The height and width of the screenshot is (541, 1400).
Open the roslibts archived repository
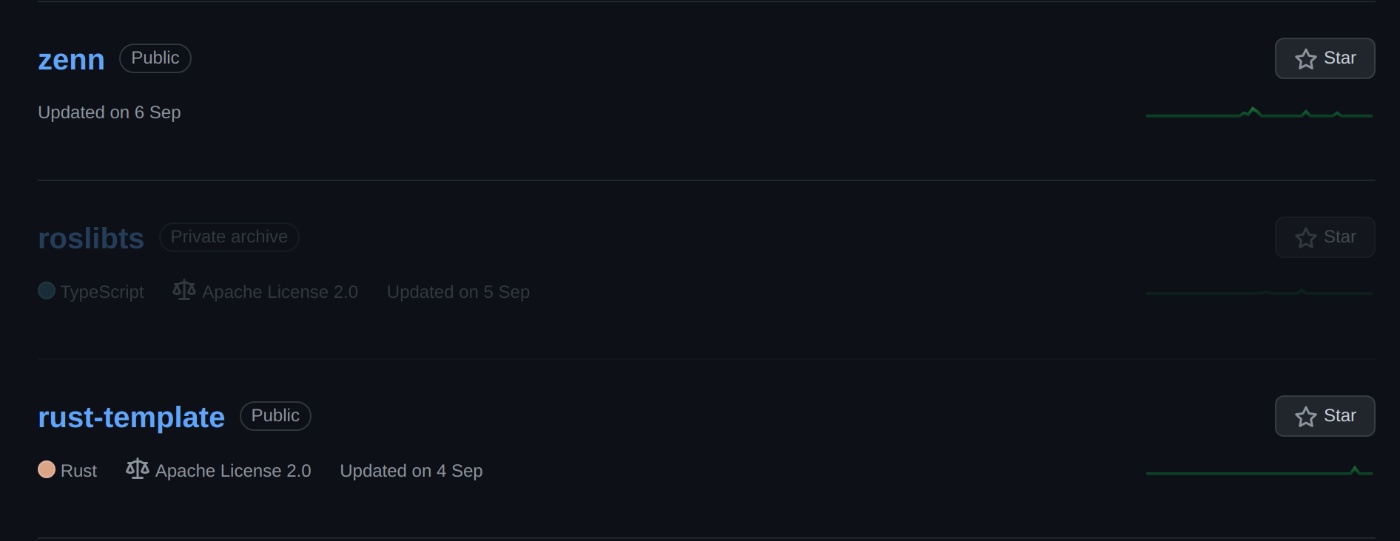click(x=91, y=238)
